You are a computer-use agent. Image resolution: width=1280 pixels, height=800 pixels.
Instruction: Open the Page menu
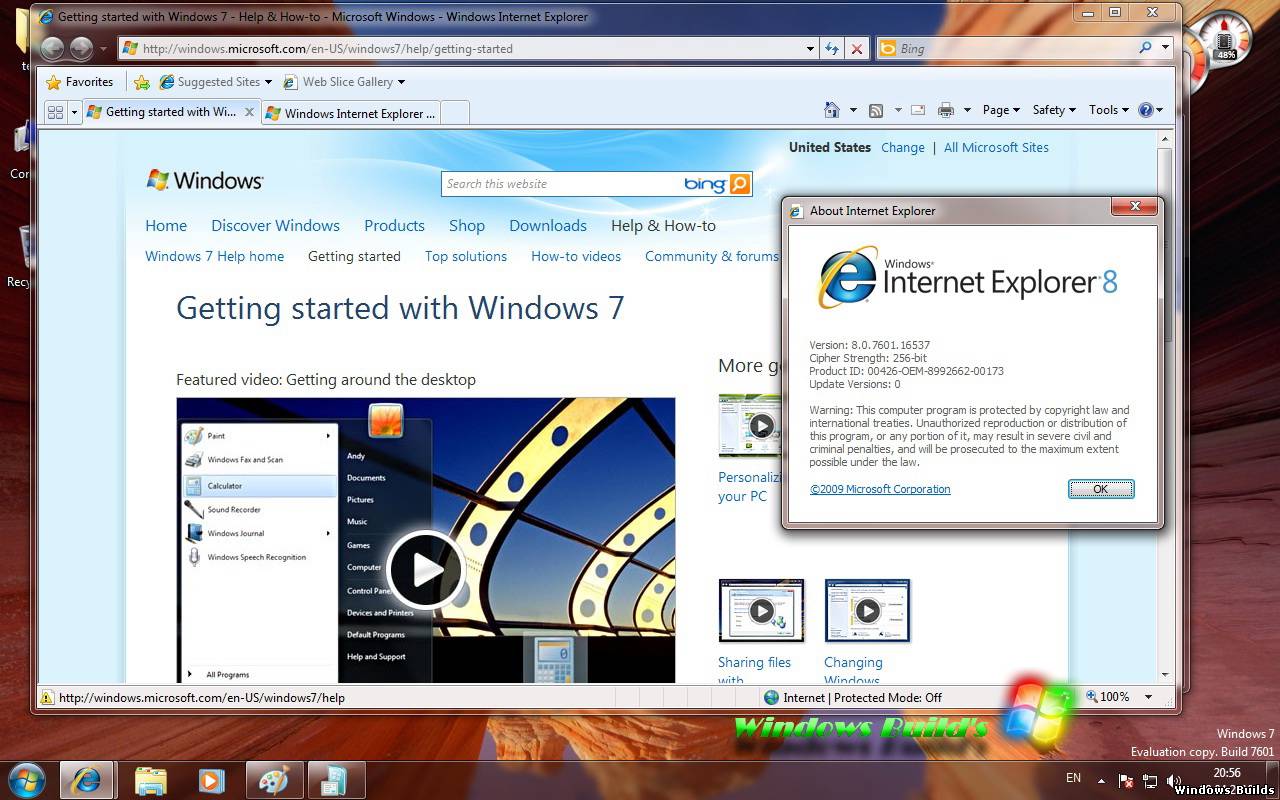(1001, 110)
